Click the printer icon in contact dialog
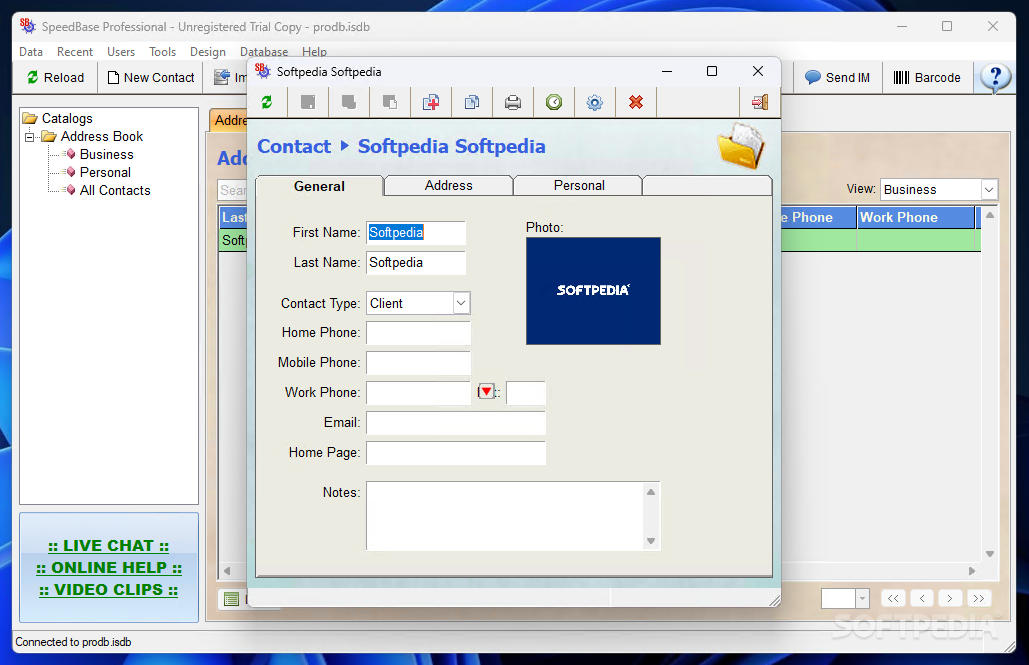This screenshot has width=1029, height=665. click(x=513, y=102)
